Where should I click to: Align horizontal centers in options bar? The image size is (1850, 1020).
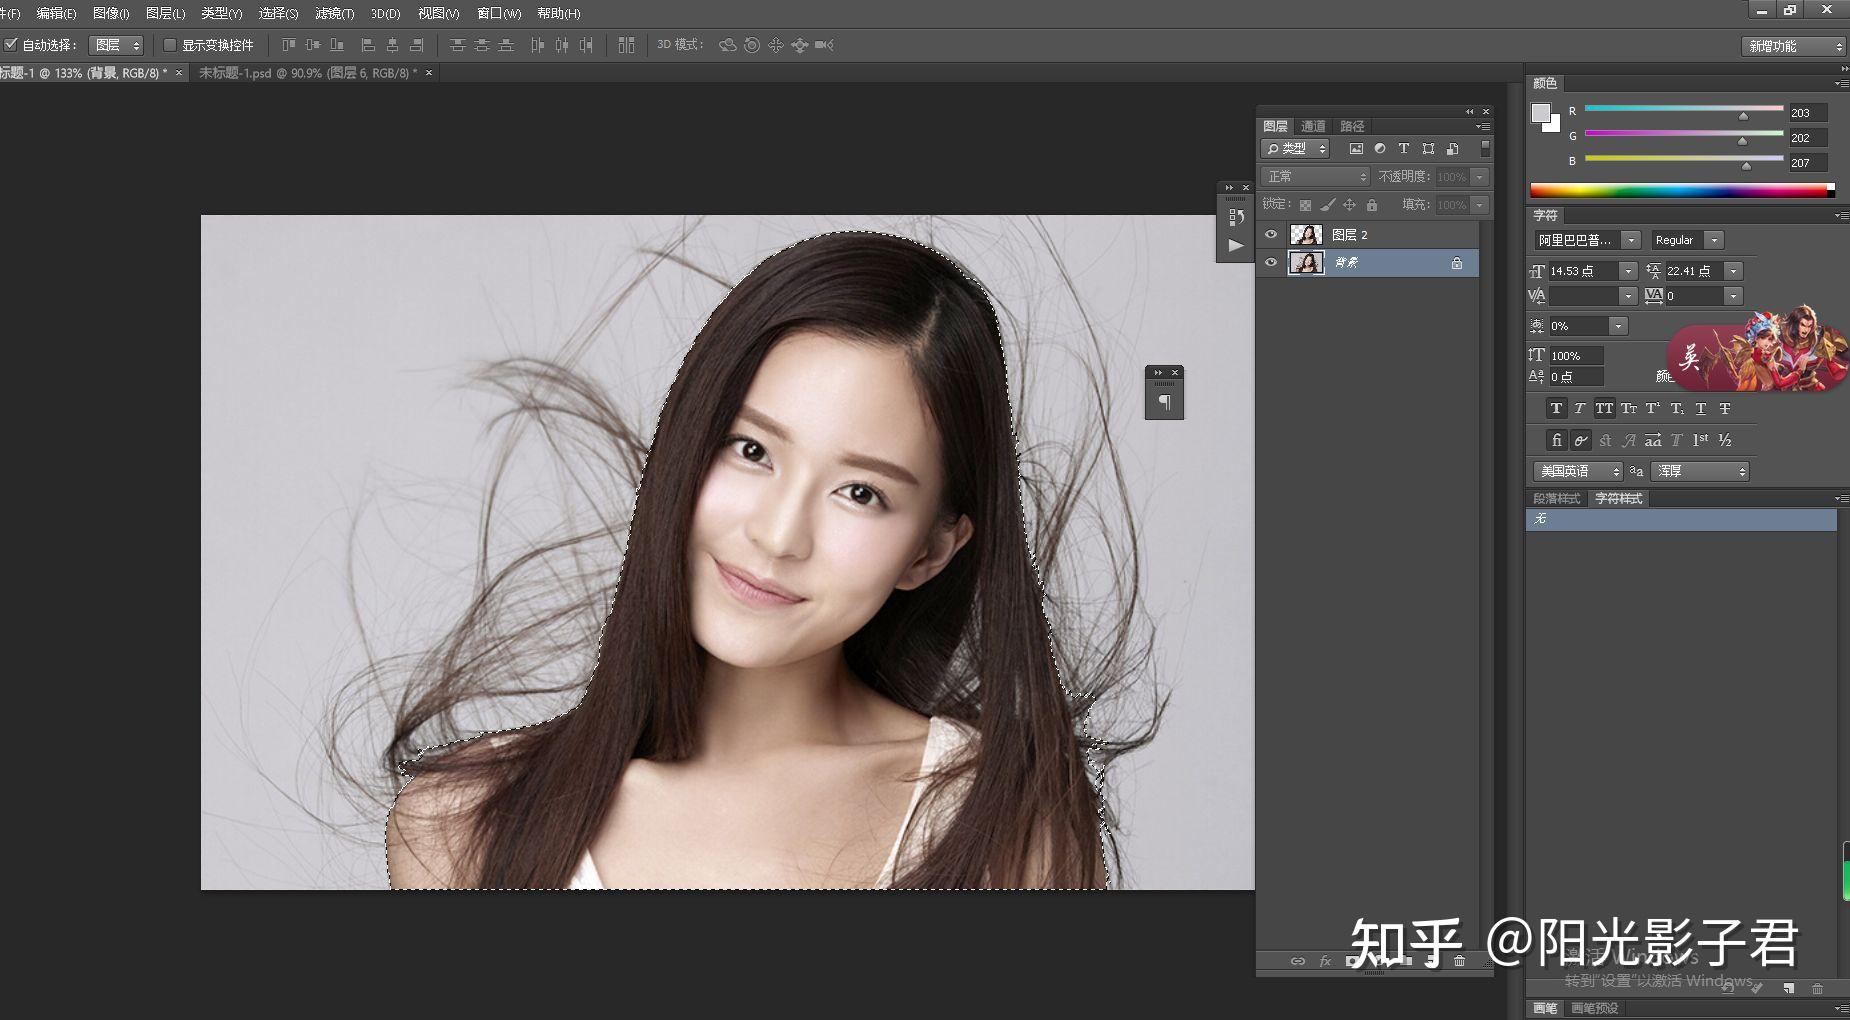click(x=392, y=45)
